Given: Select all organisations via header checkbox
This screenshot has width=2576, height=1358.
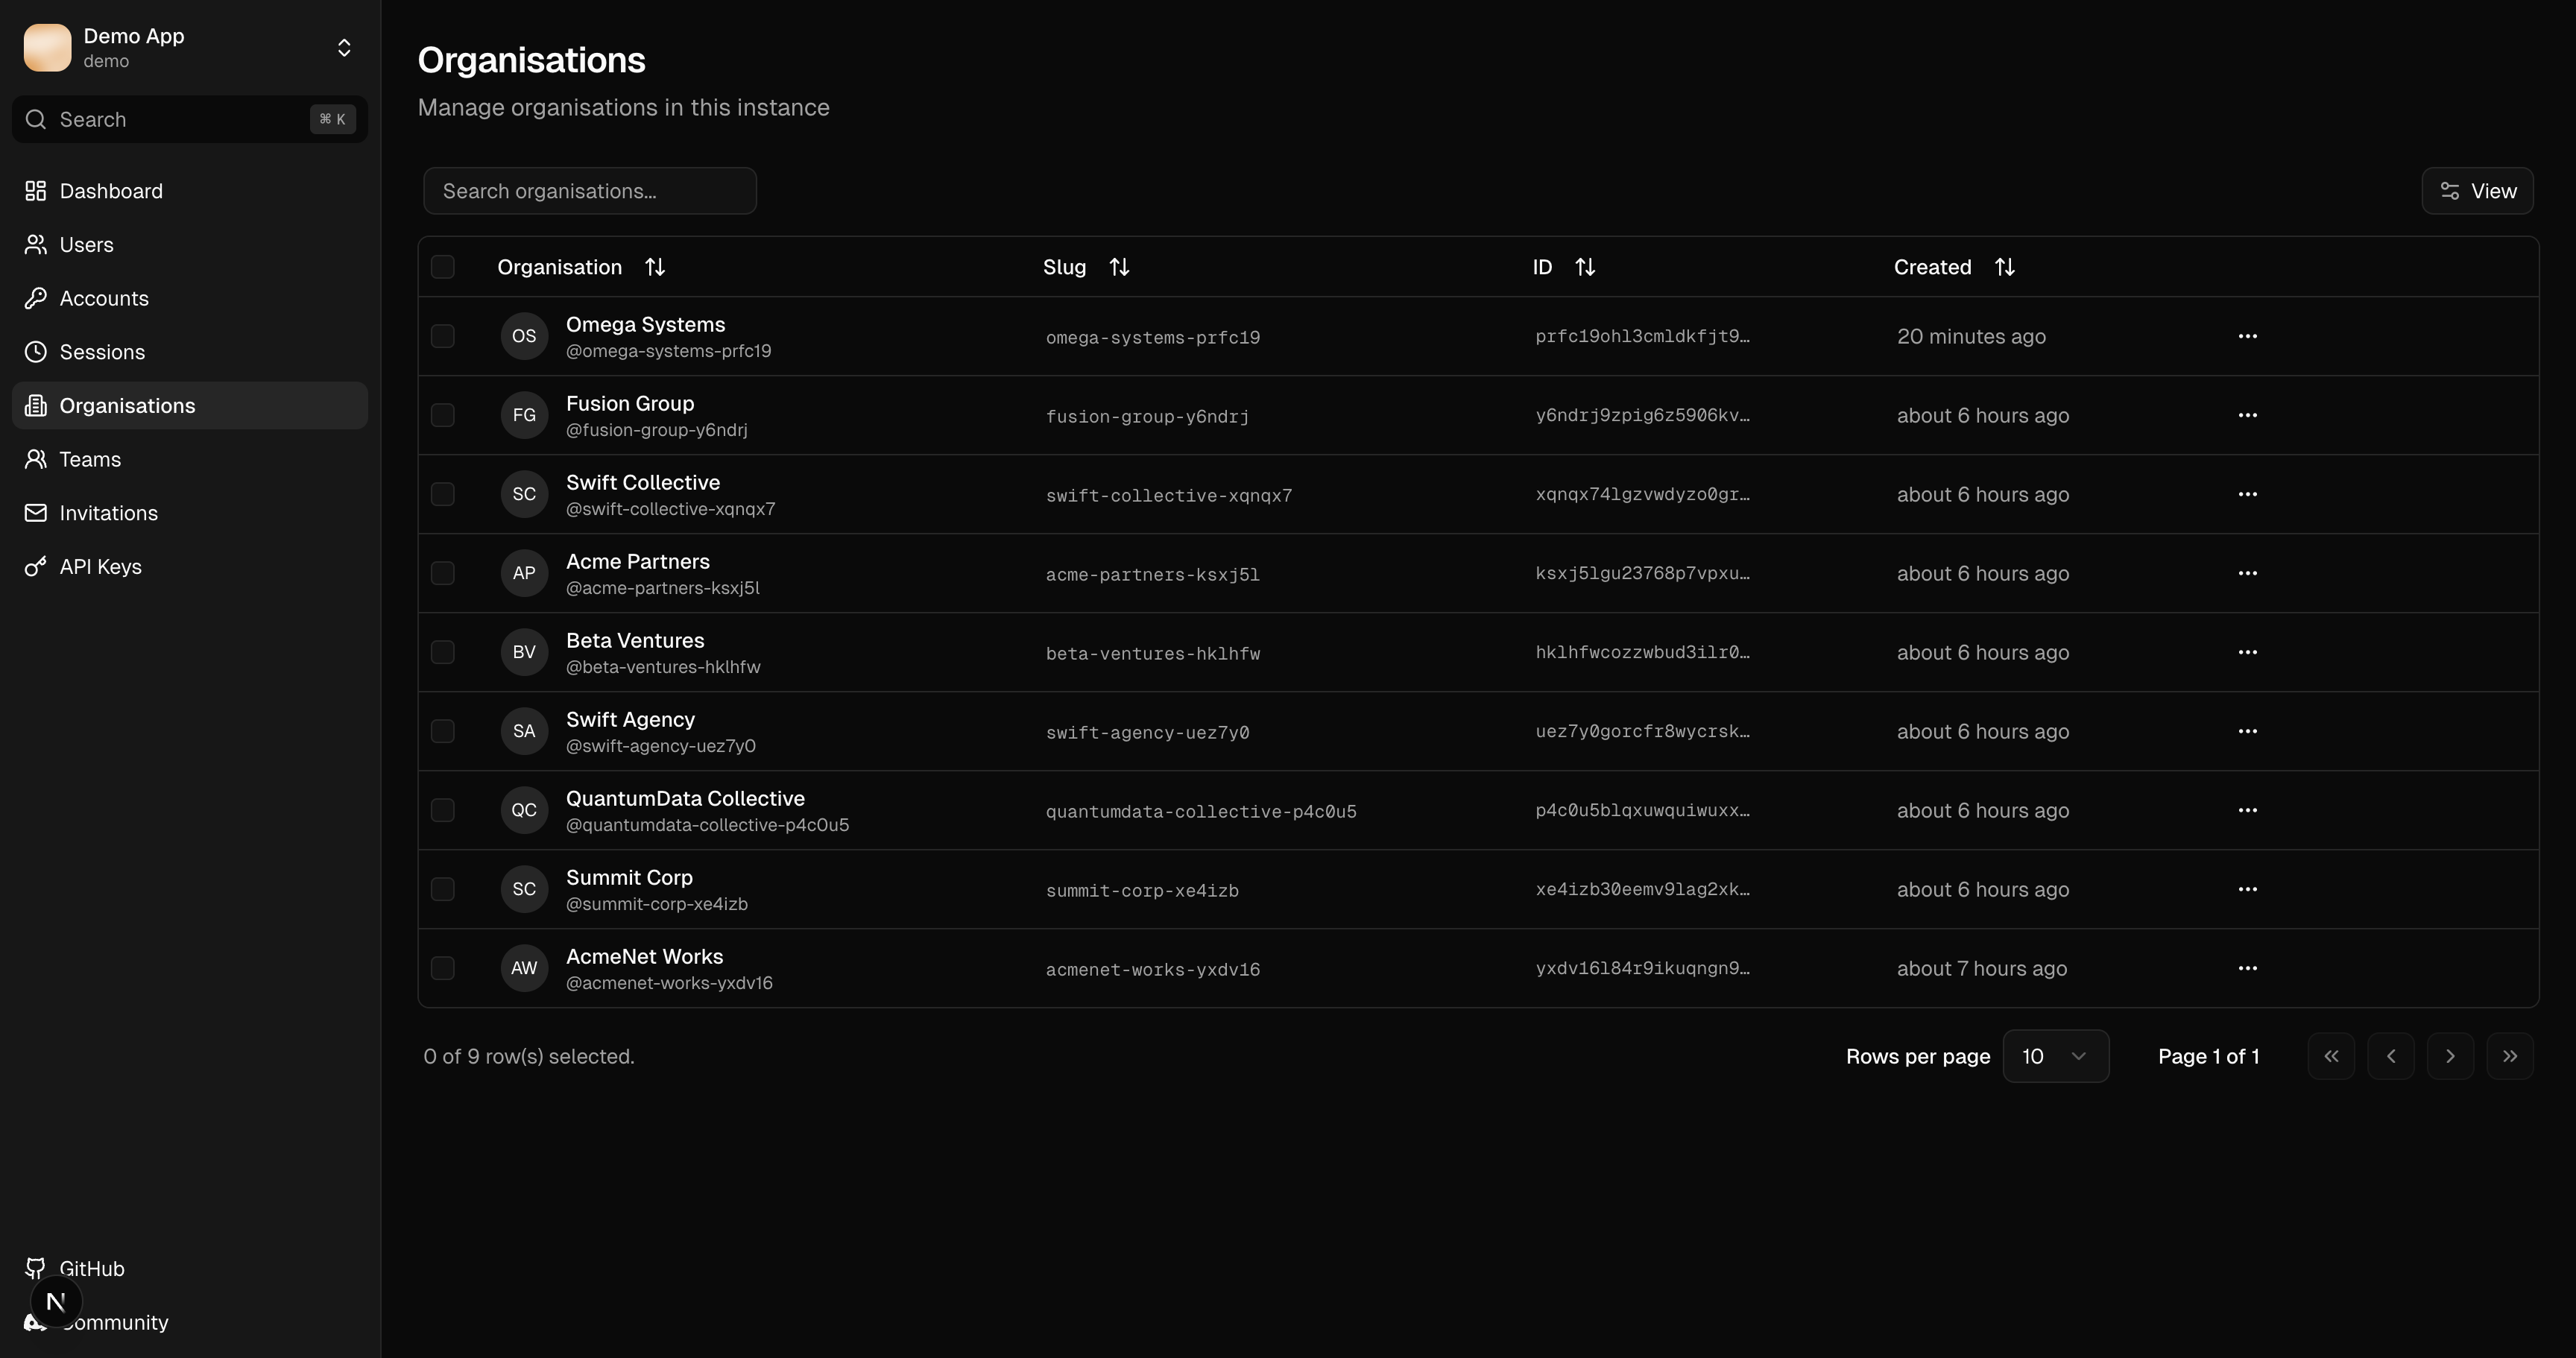Looking at the screenshot, I should point(443,266).
